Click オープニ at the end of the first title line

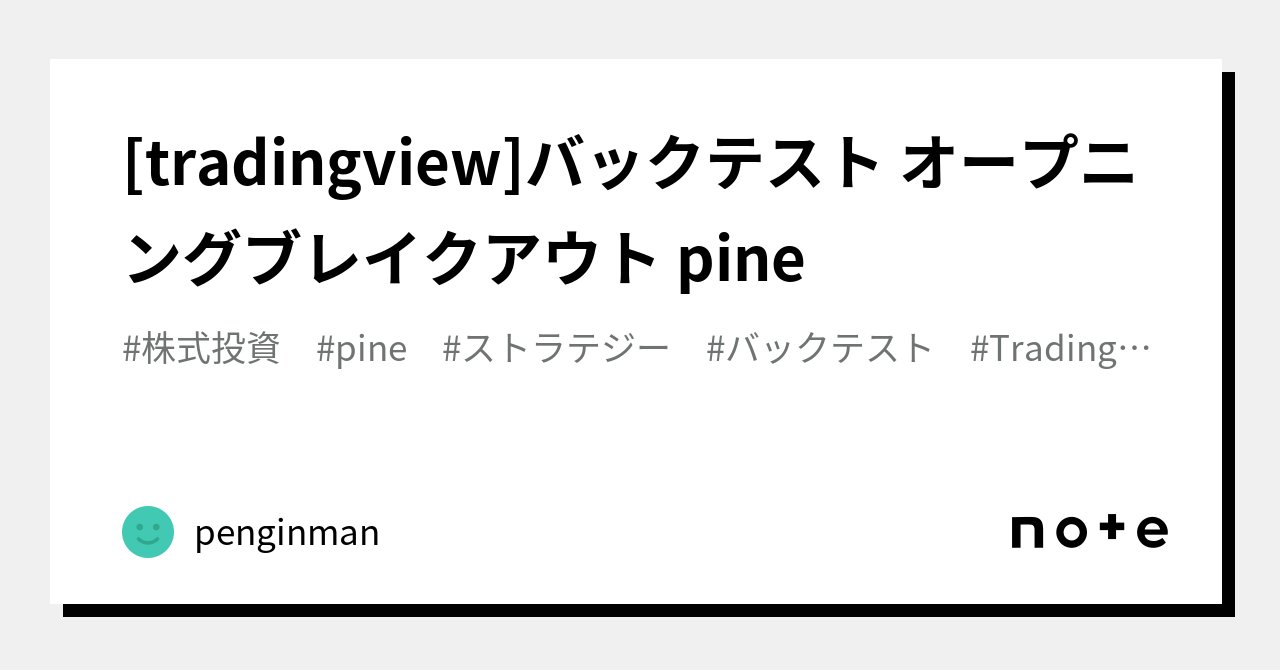tap(1017, 164)
